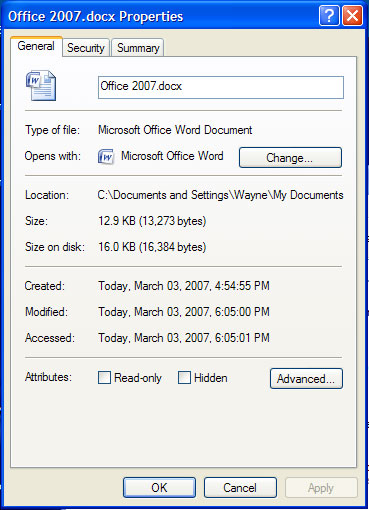Click the Modified date ending 6:05:00 PM

184,312
